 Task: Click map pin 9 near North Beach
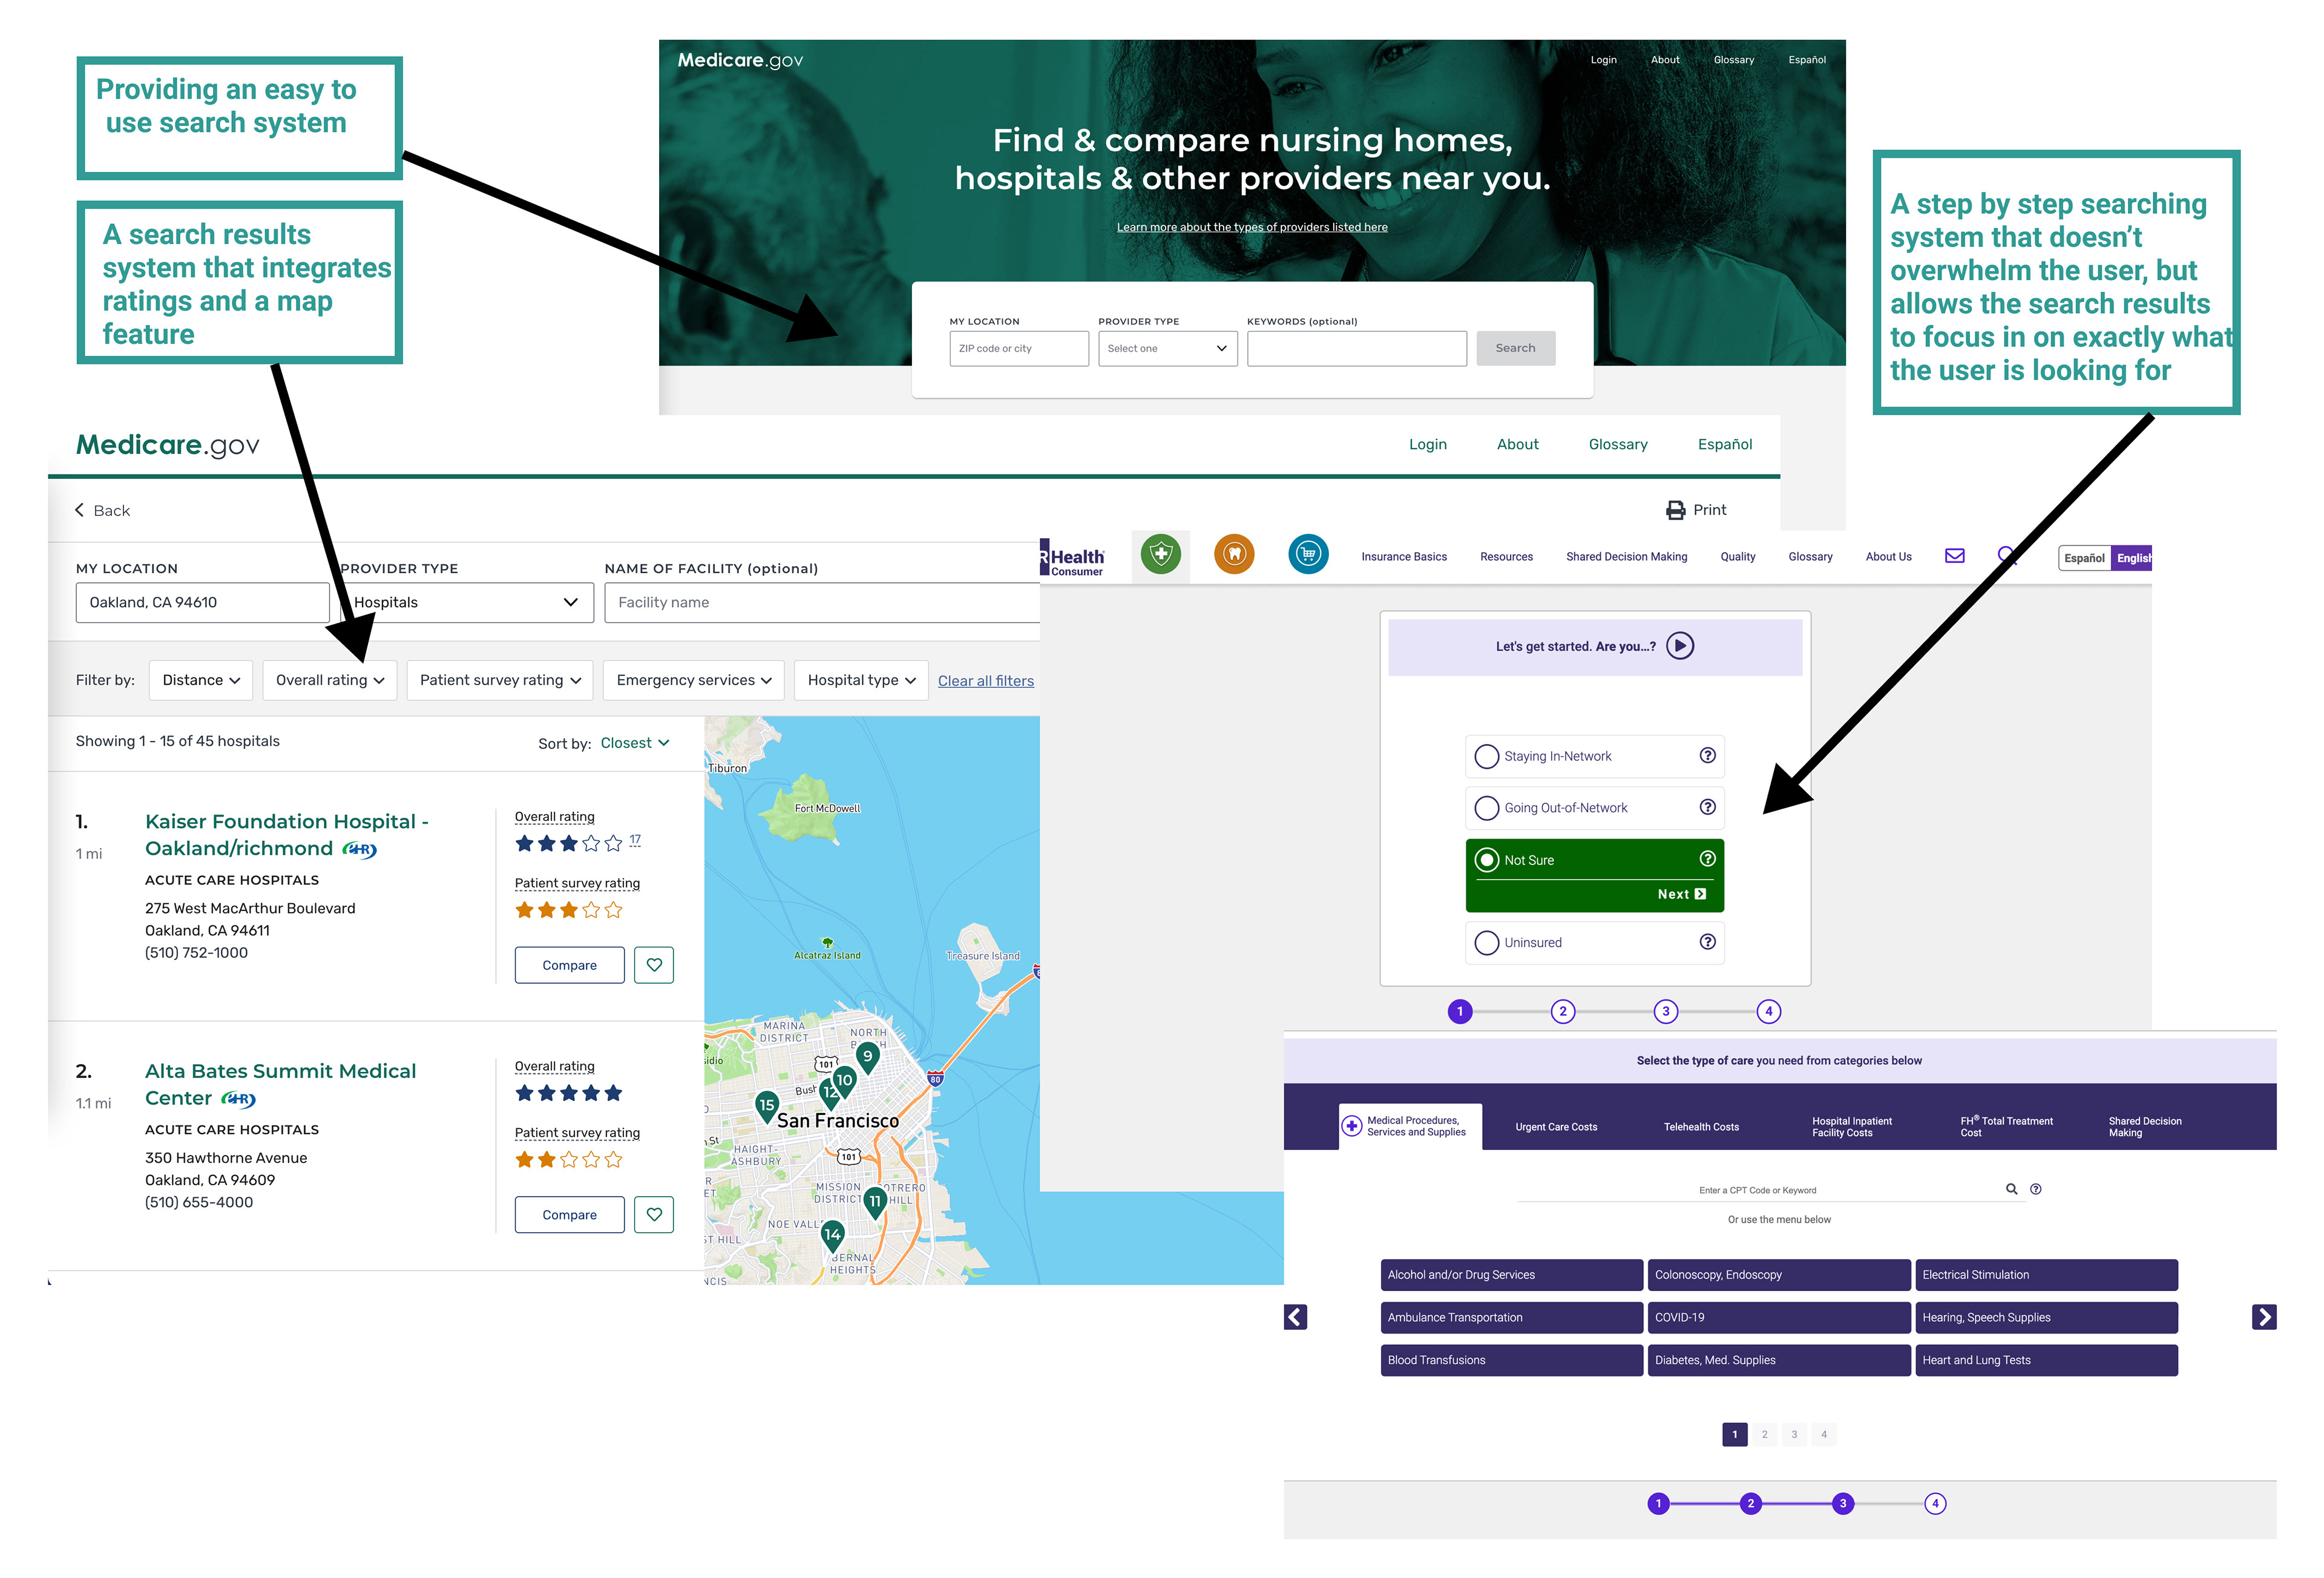[868, 1057]
